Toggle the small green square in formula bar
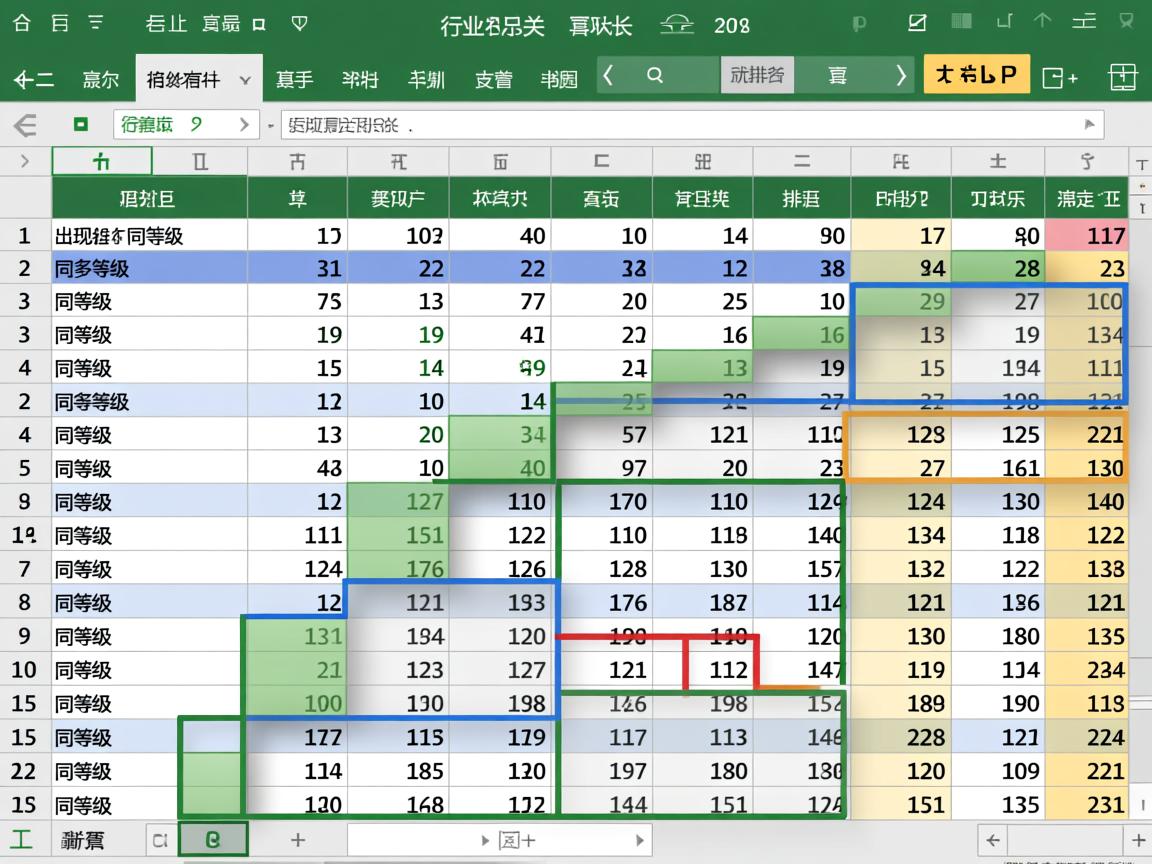The image size is (1152, 864). pos(81,125)
